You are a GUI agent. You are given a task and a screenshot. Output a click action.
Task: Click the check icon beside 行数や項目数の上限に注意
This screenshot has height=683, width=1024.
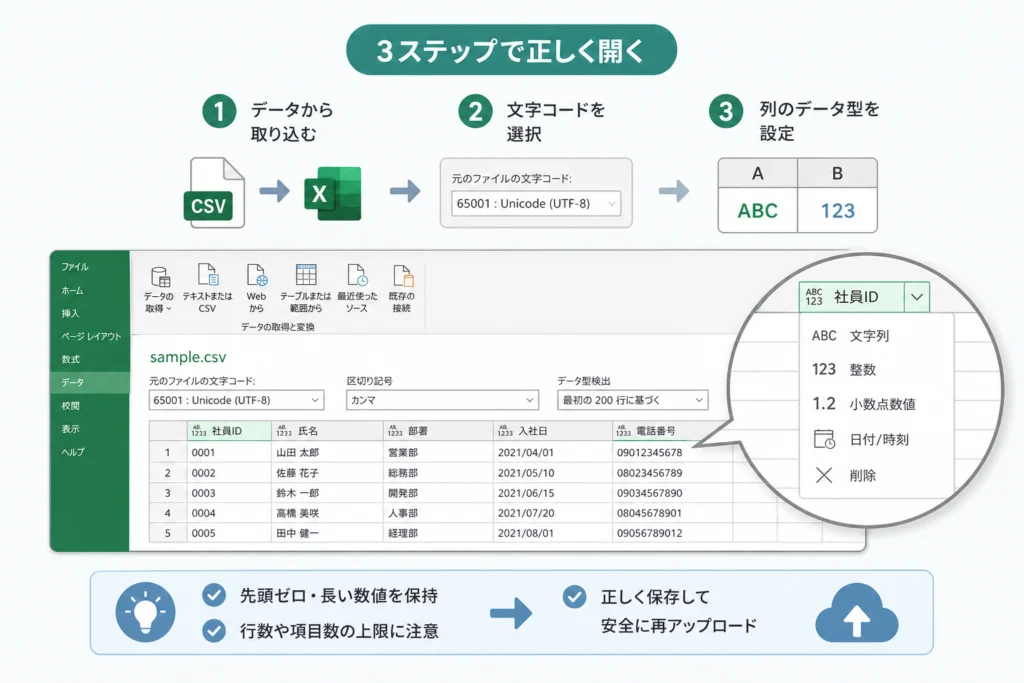coord(214,631)
